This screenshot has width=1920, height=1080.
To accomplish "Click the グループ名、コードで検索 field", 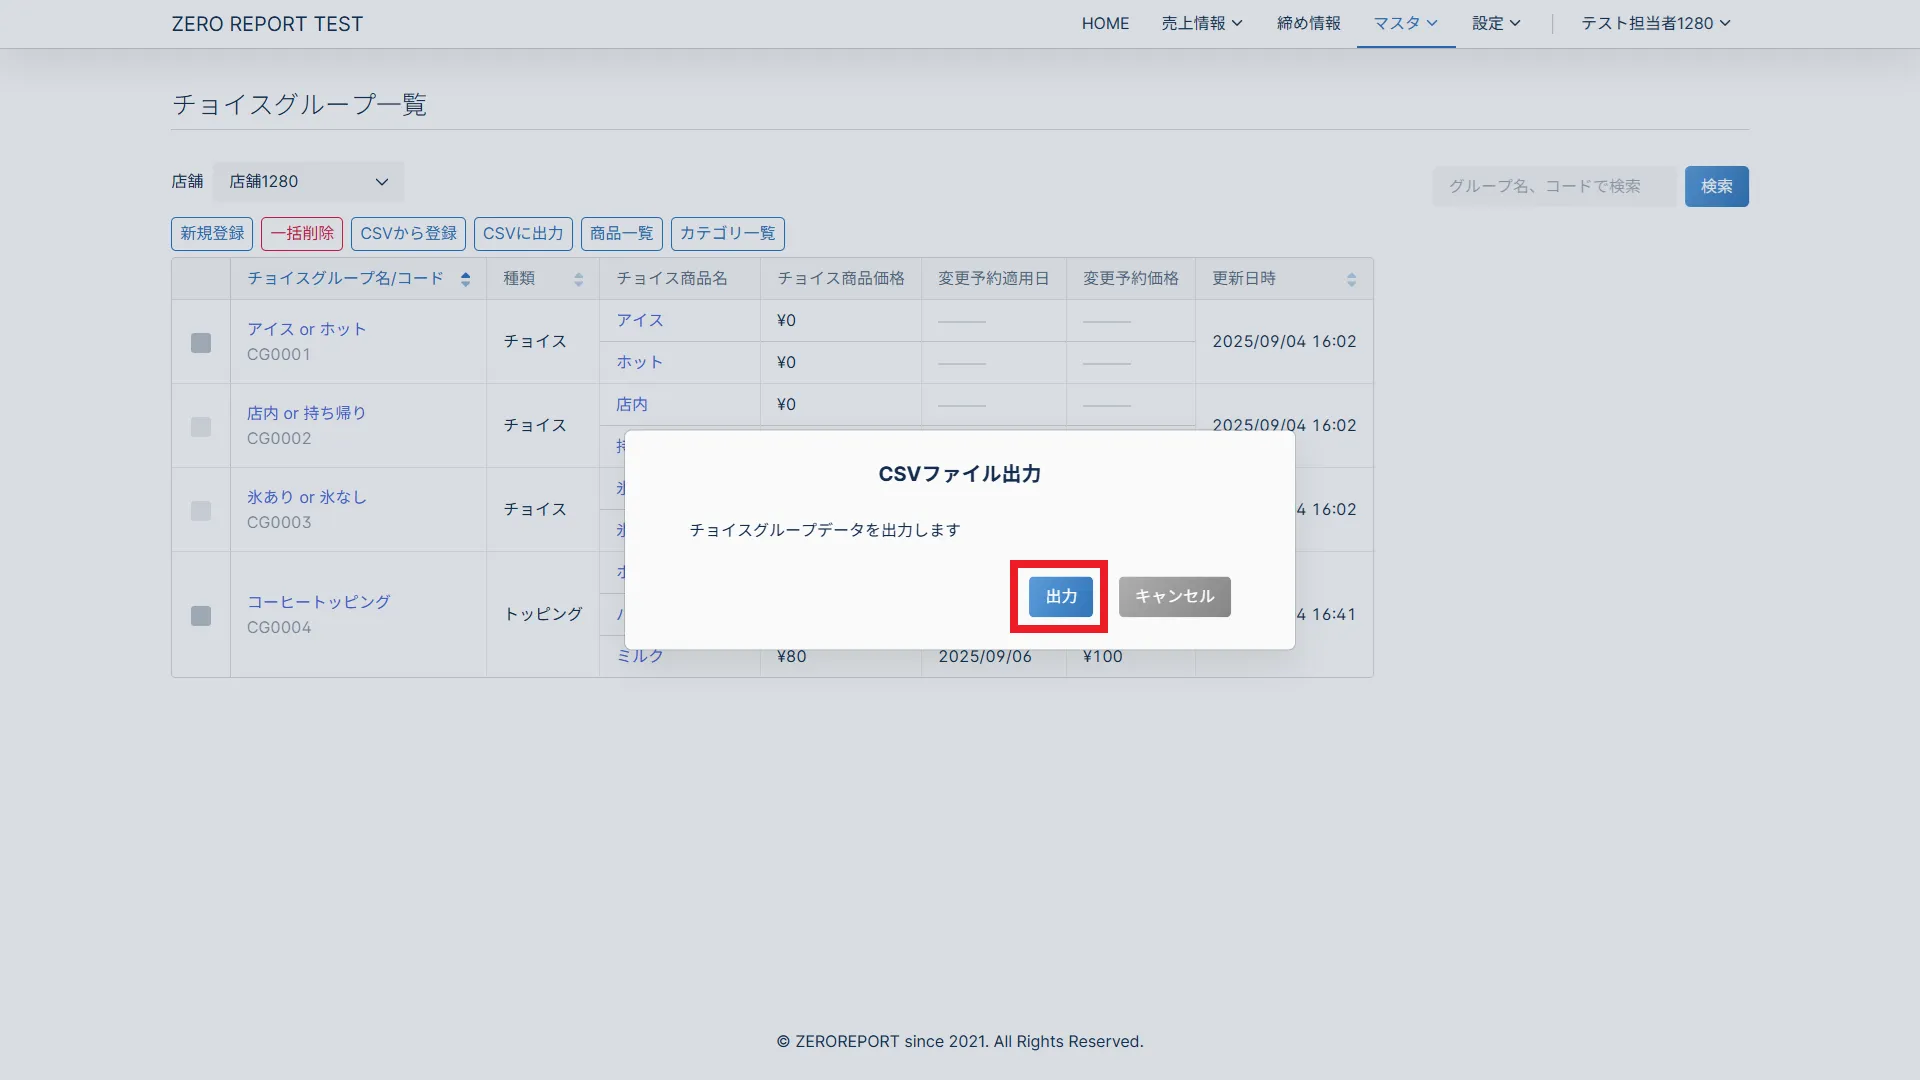I will click(x=1553, y=187).
